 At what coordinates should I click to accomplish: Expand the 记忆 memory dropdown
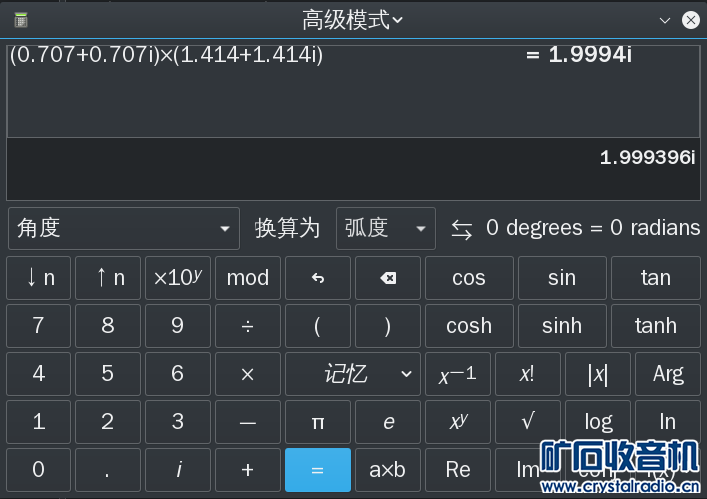click(x=353, y=374)
